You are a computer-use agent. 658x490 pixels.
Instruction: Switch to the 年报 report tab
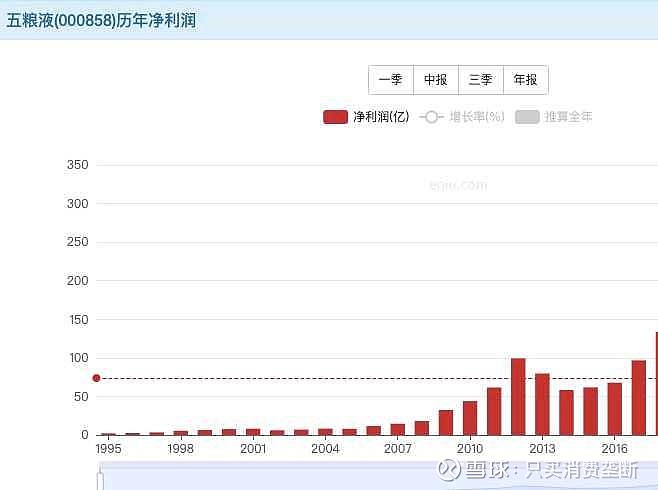click(525, 80)
